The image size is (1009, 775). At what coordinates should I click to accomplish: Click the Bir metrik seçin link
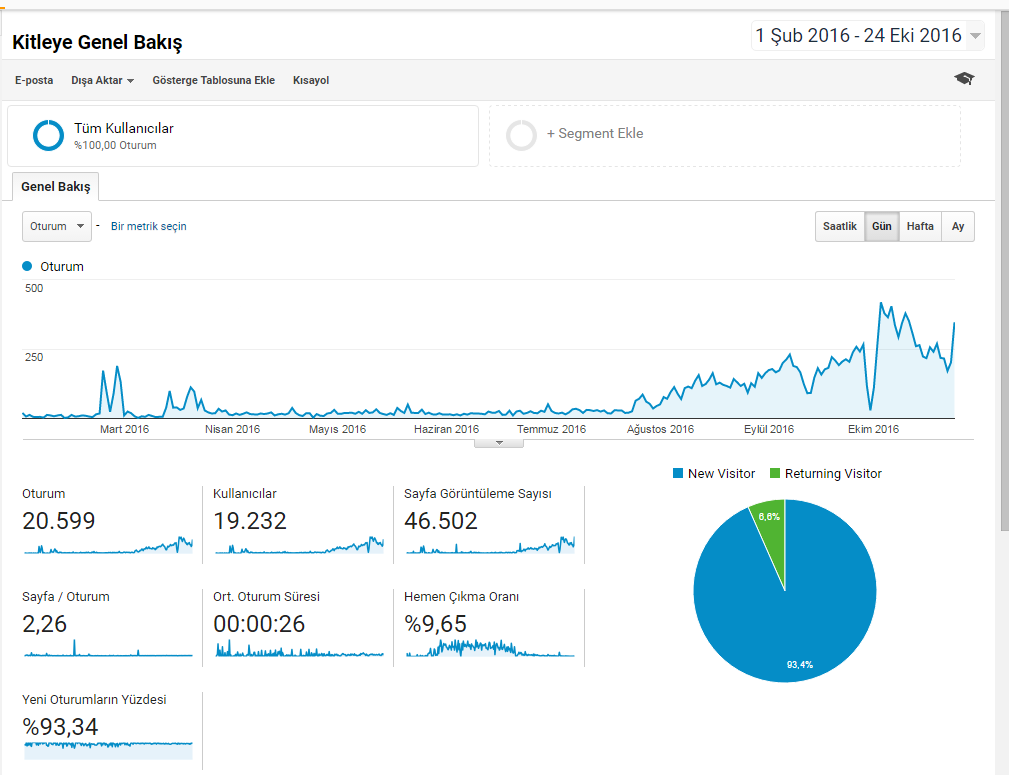point(149,227)
